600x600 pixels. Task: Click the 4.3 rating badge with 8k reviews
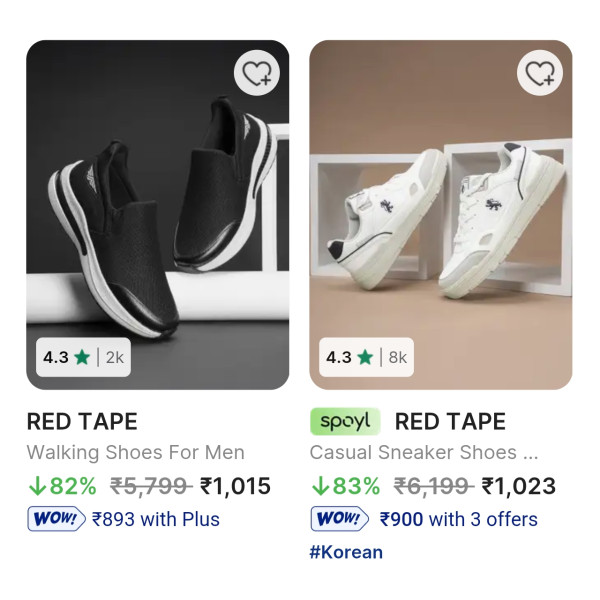366,356
